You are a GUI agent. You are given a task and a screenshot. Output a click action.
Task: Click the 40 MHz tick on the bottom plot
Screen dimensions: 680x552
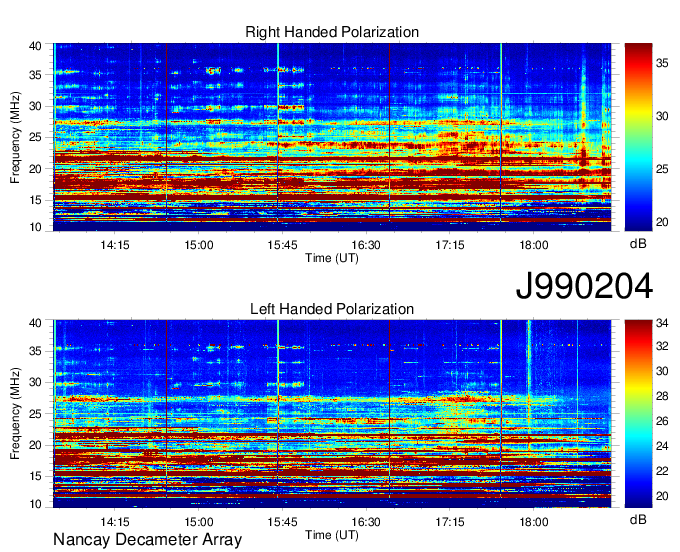click(35, 323)
